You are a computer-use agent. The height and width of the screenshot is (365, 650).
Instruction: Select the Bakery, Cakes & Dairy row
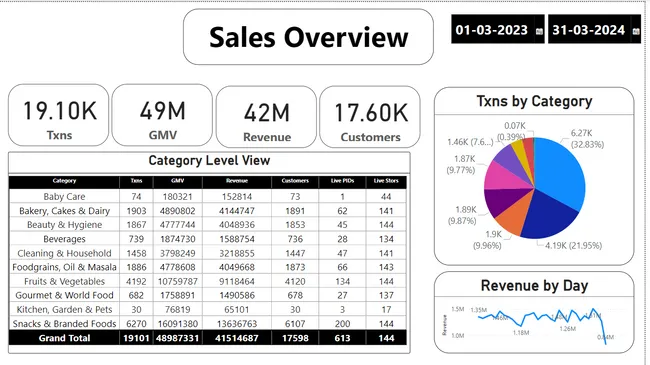(x=208, y=211)
